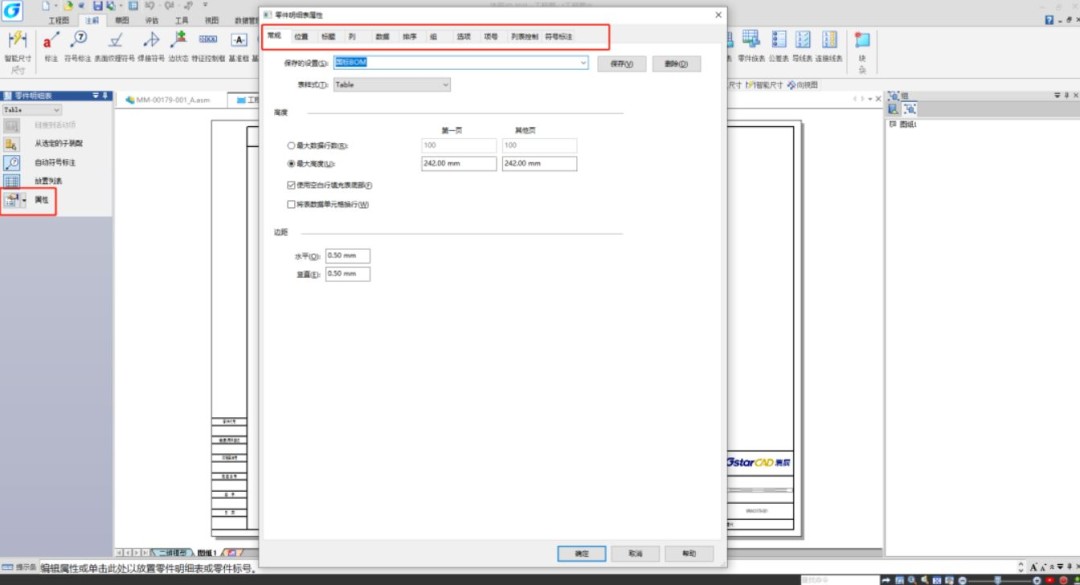
Task: Open the 零件族表 table tool
Action: pyautogui.click(x=751, y=40)
